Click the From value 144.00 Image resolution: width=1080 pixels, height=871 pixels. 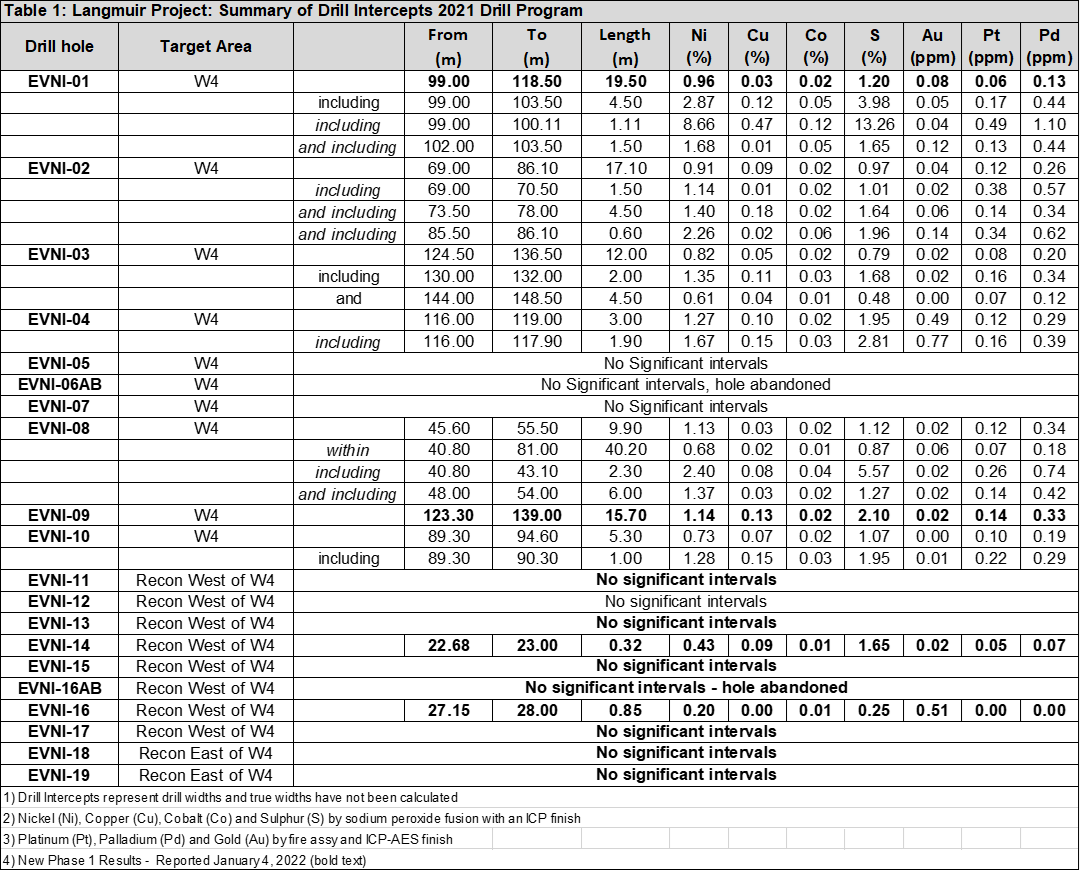(x=448, y=298)
